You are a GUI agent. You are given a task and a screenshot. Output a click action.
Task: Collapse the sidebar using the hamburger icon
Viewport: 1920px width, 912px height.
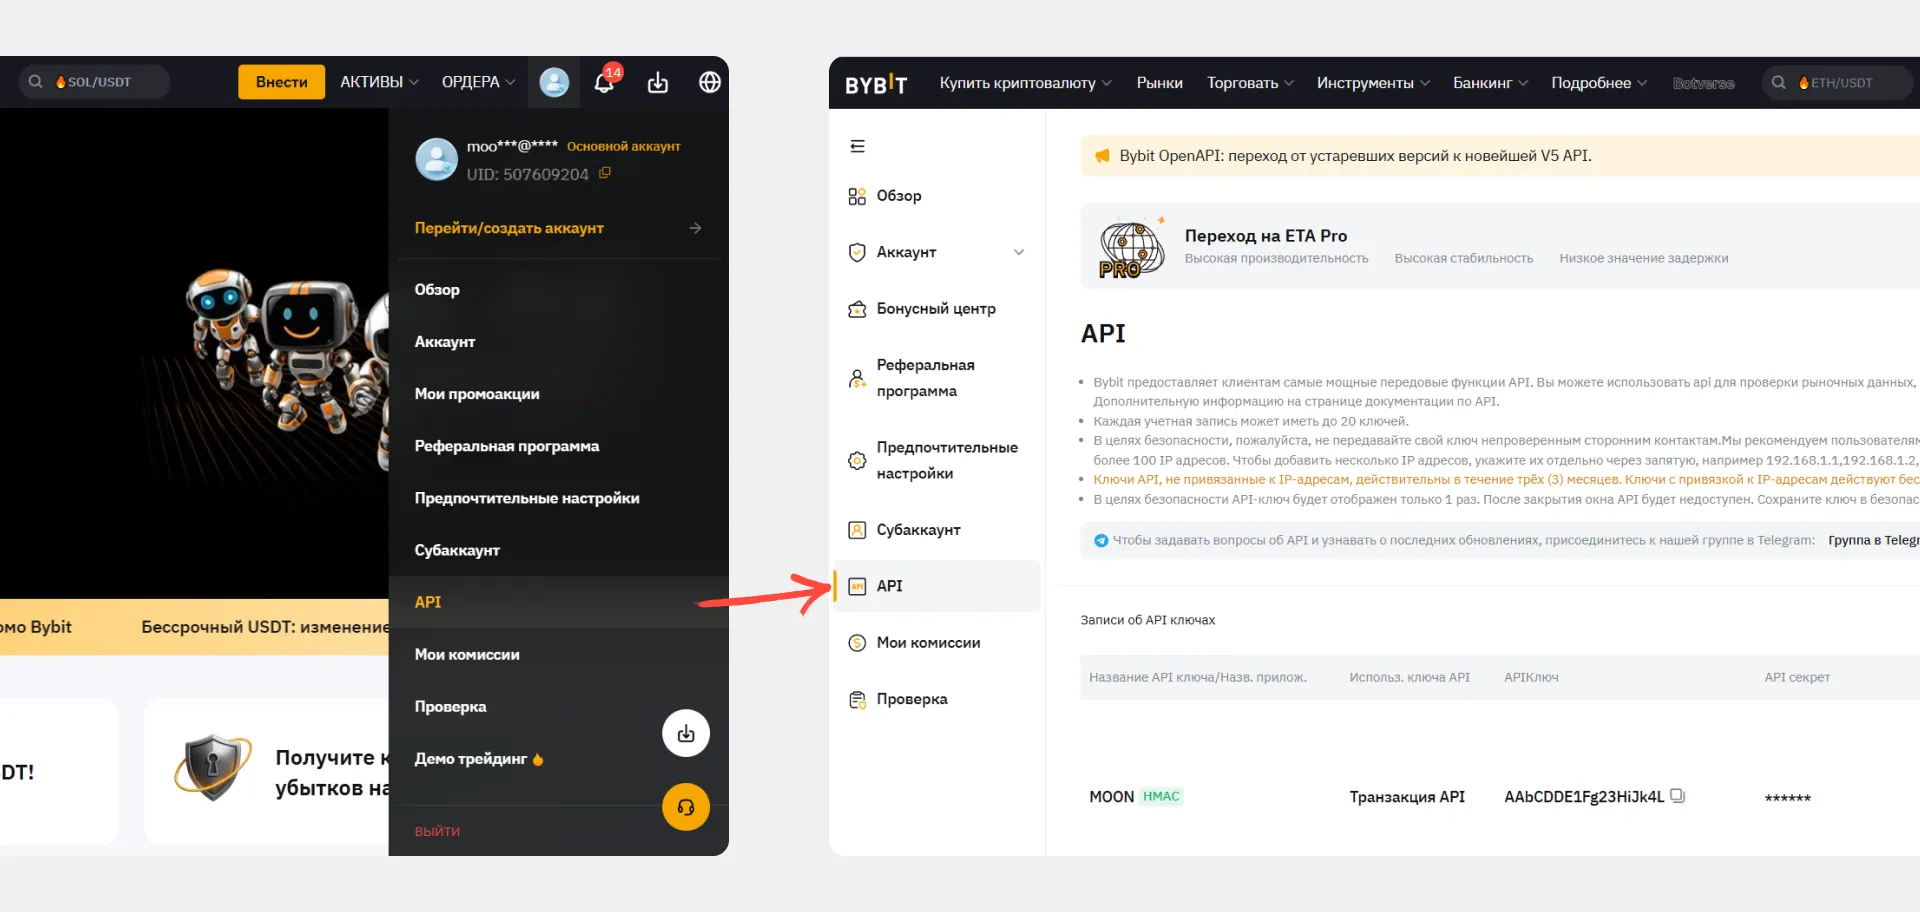pyautogui.click(x=857, y=146)
